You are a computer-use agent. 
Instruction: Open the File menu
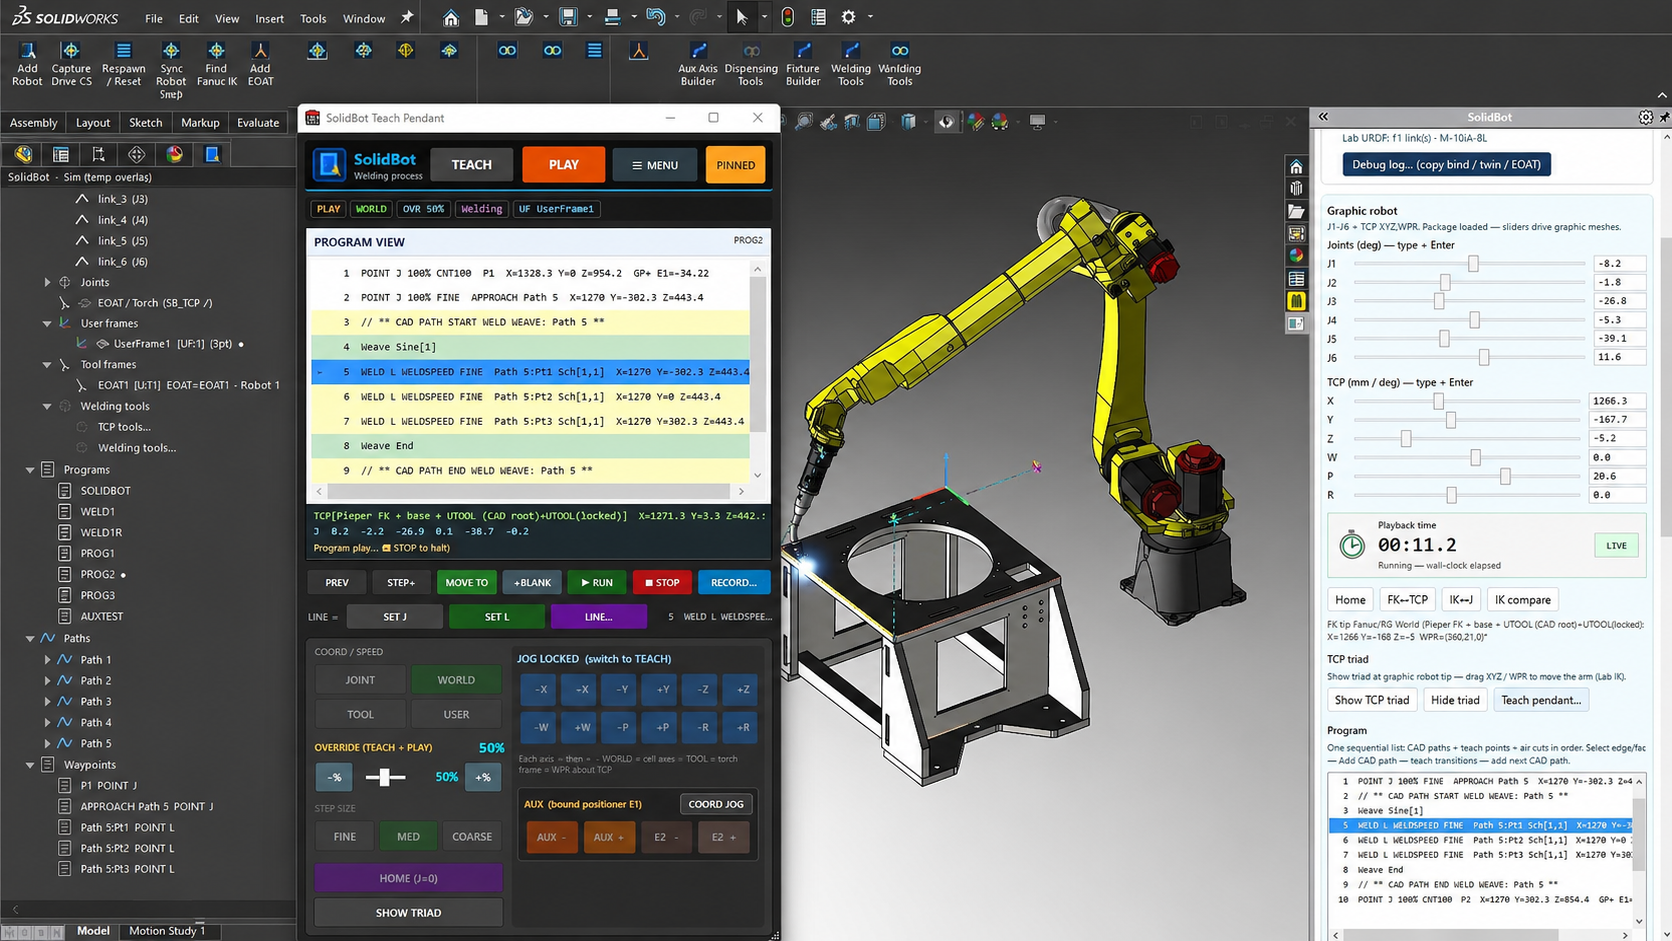153,18
